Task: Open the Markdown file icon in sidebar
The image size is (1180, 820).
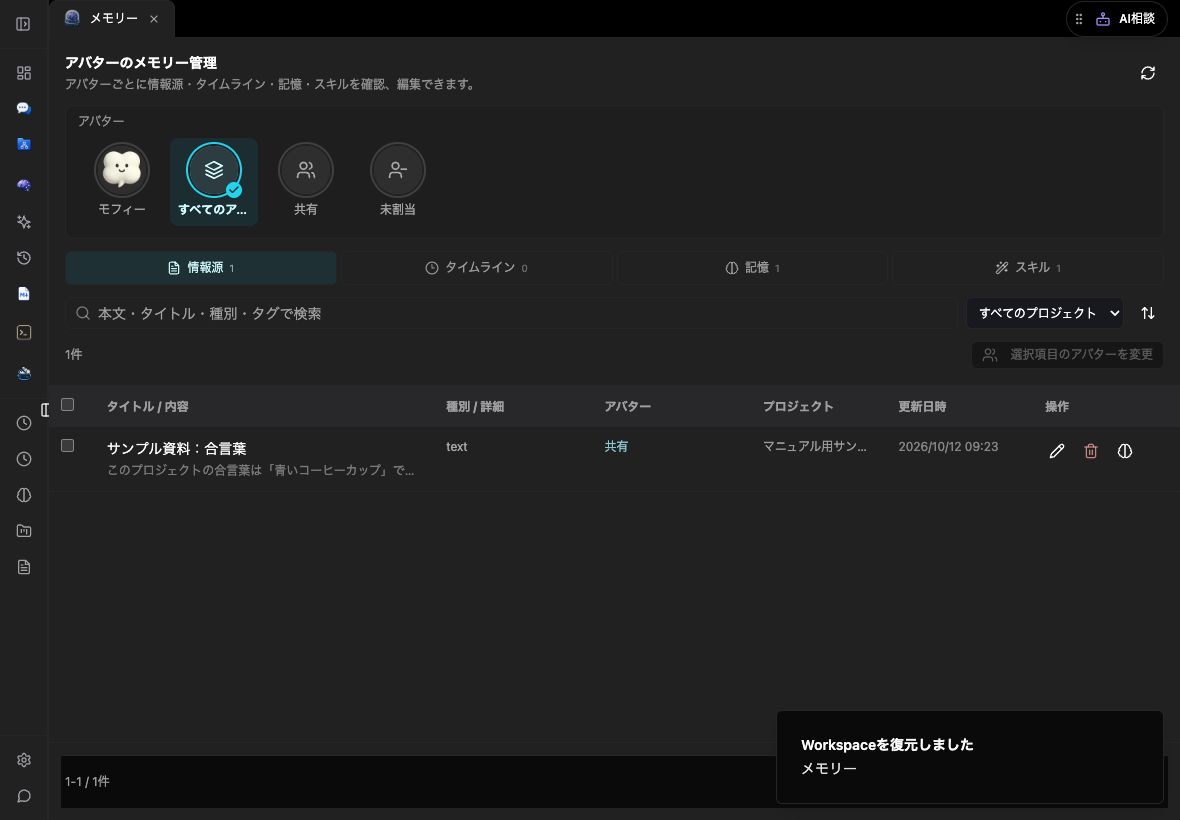Action: click(24, 294)
